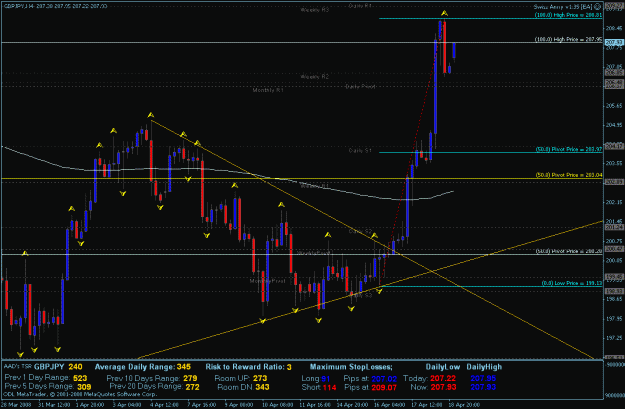
Task: Click the GBPJPY,H4 chart title text
Action: click(x=55, y=6)
